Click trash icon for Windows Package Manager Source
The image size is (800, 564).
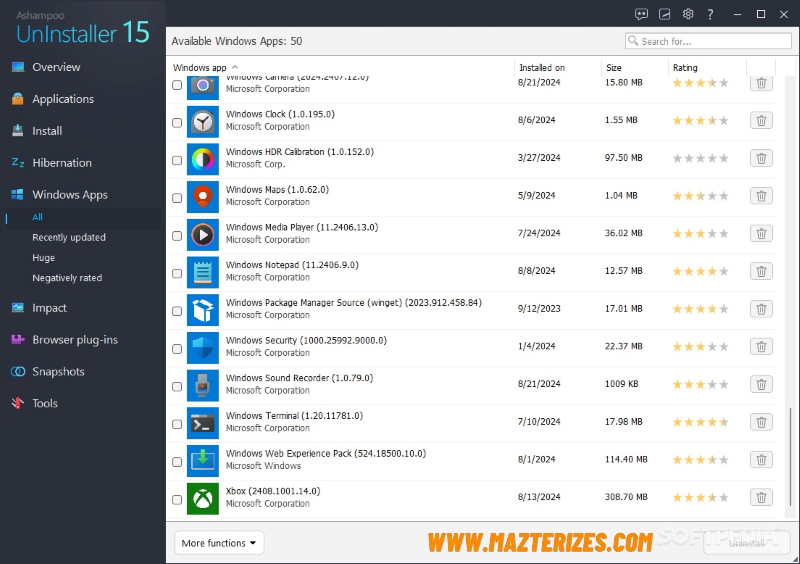pyautogui.click(x=761, y=309)
